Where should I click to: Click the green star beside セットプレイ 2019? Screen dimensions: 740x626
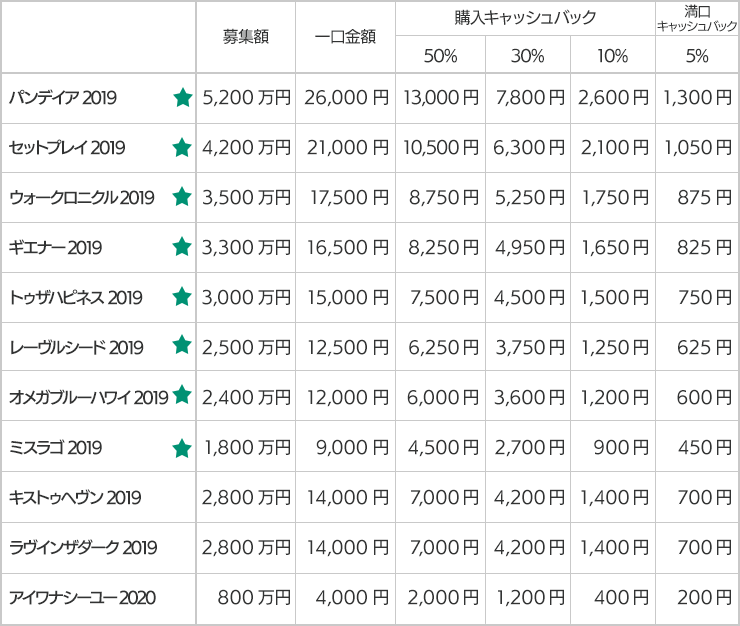[182, 148]
